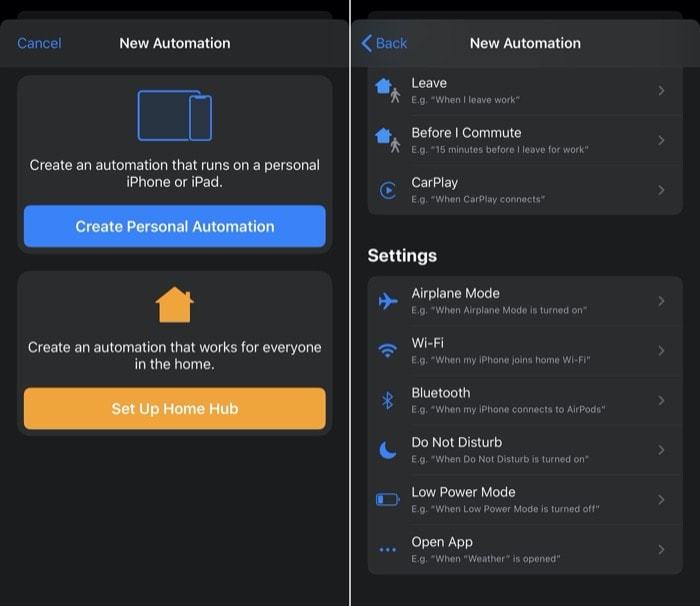Tap the Before I Commute house icon

[x=388, y=140]
